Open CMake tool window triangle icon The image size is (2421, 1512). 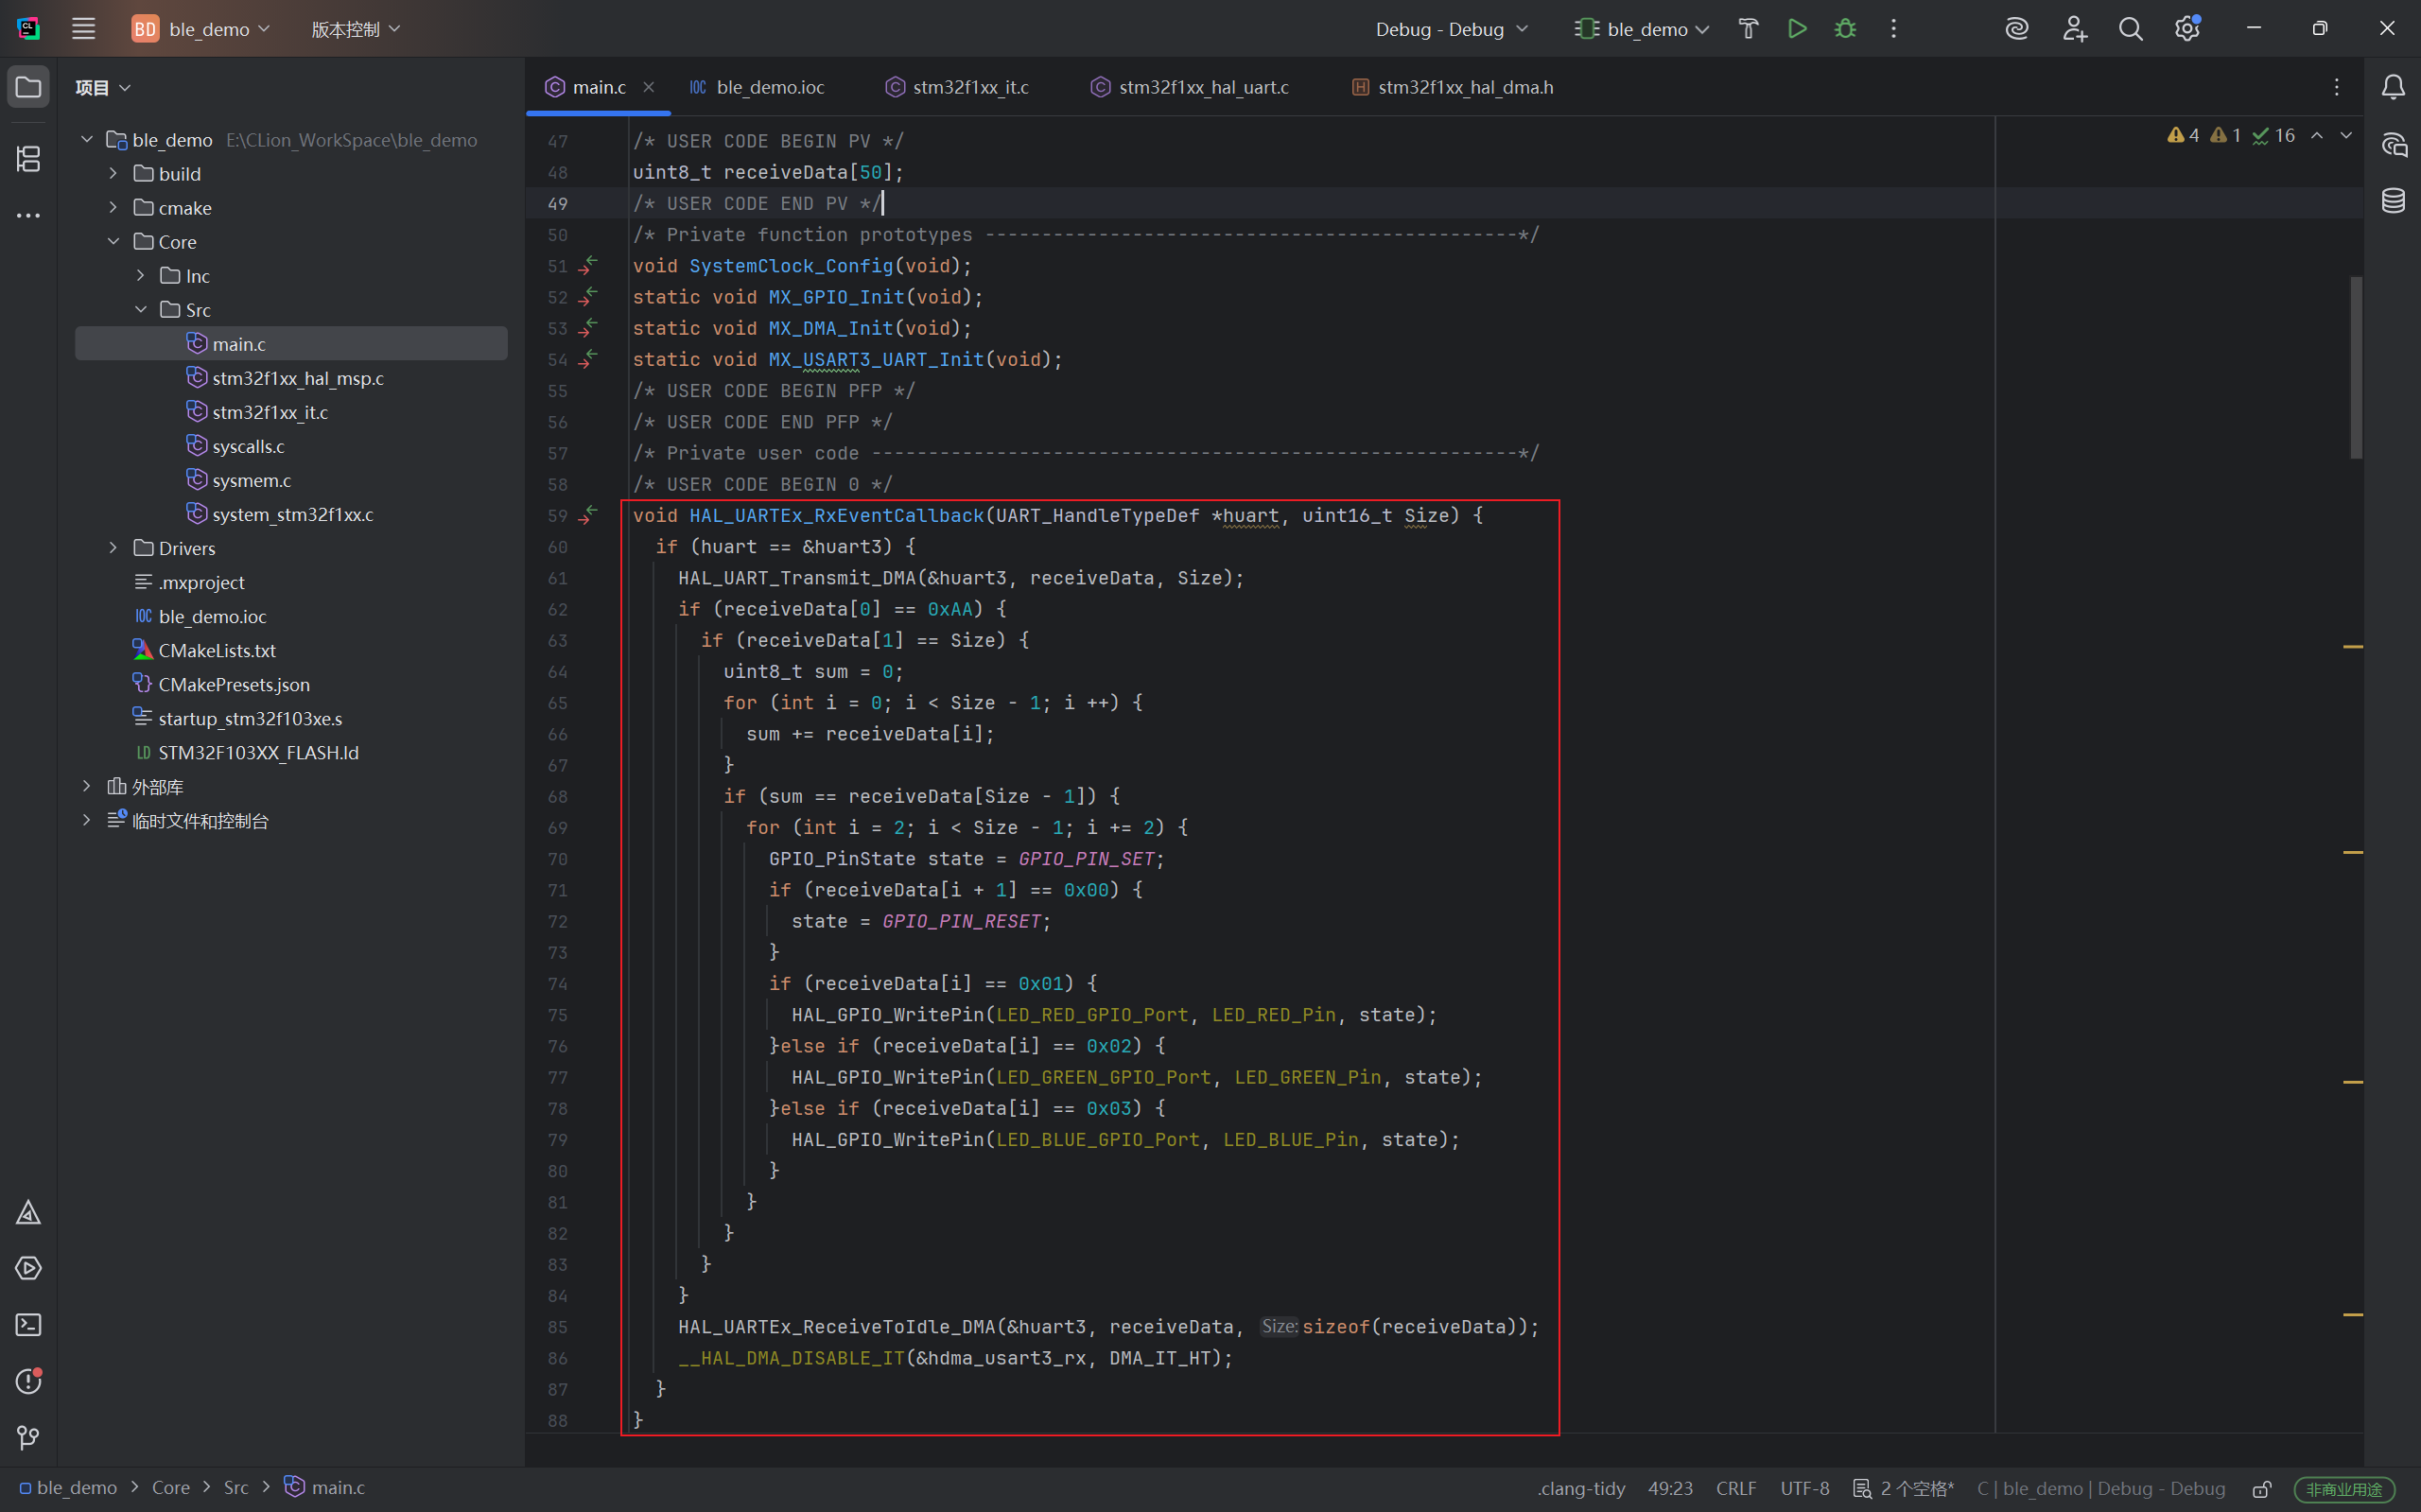(28, 1213)
